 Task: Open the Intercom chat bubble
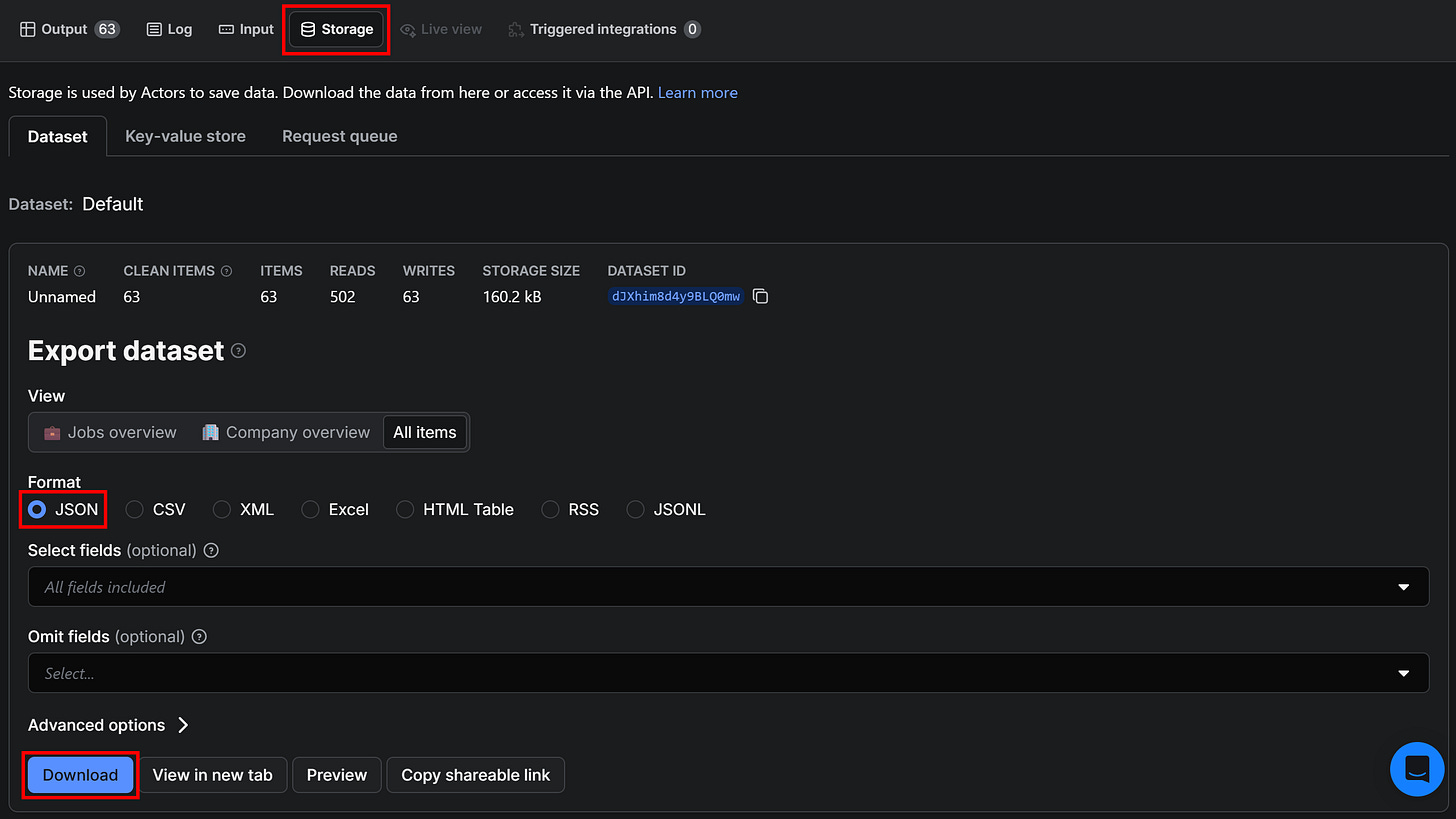click(x=1417, y=769)
